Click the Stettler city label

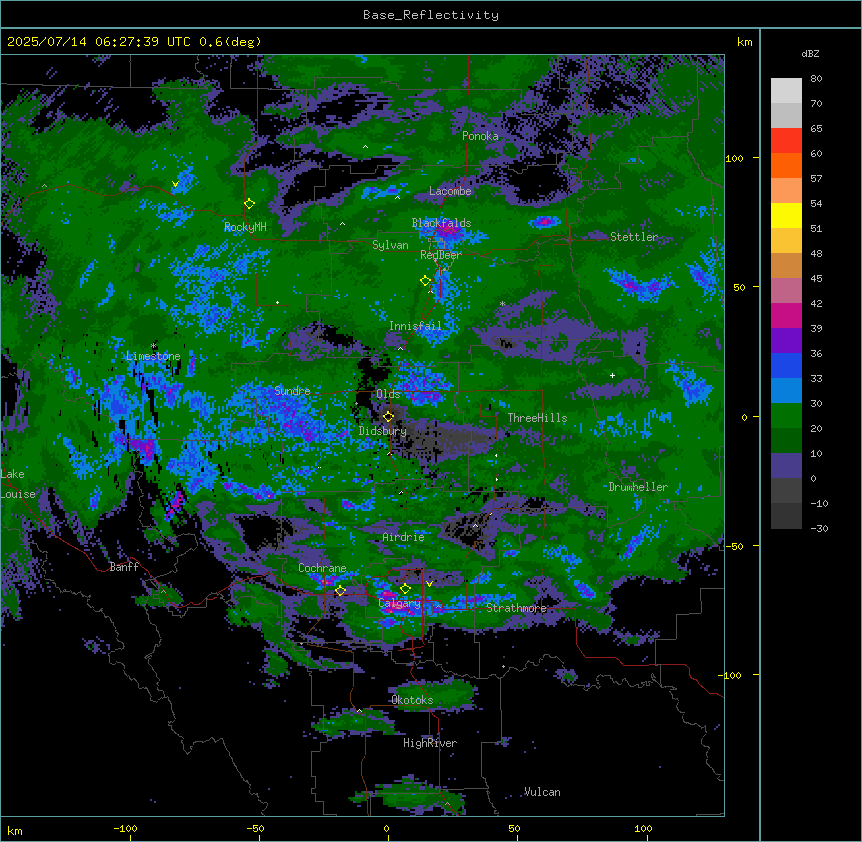634,237
